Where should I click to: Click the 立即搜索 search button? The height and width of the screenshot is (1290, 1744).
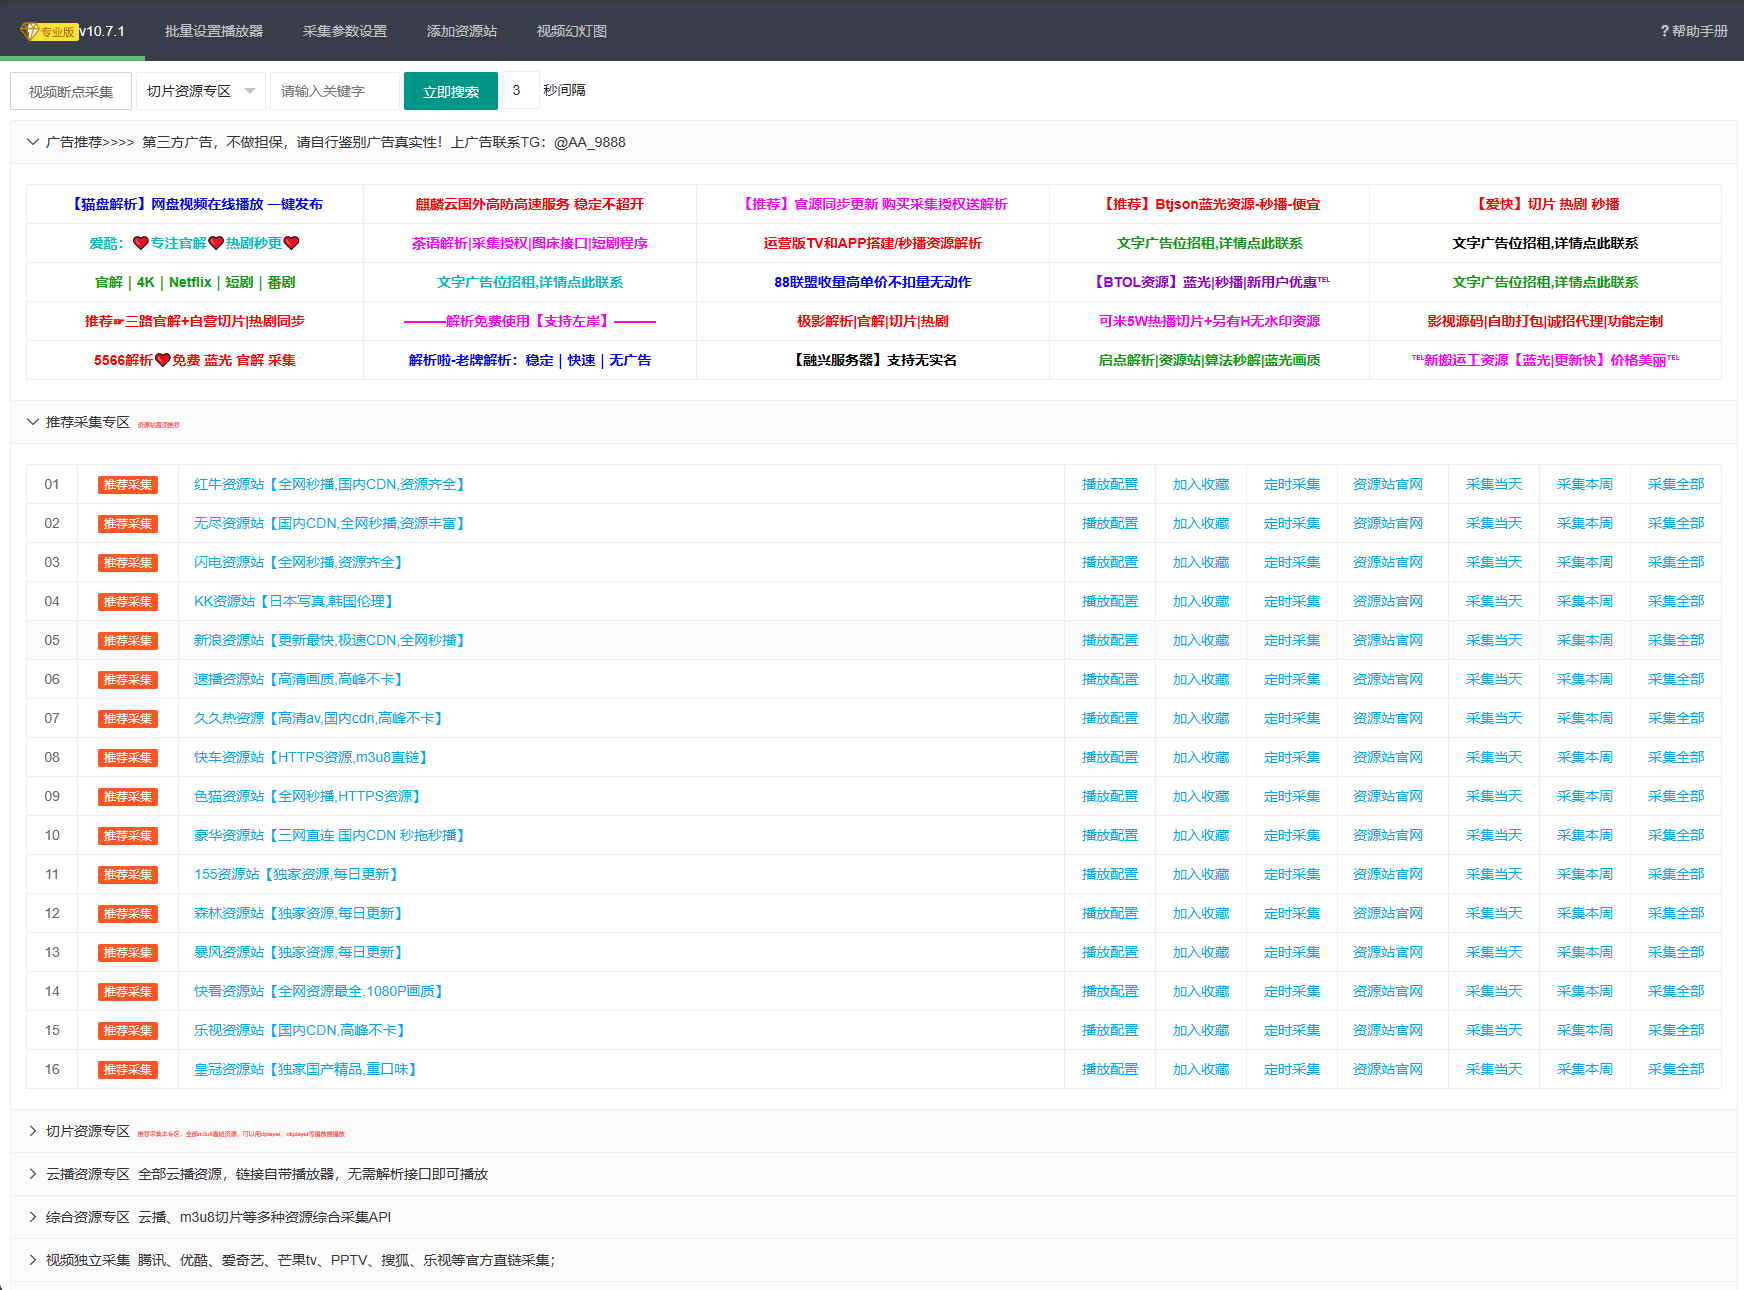click(x=450, y=91)
